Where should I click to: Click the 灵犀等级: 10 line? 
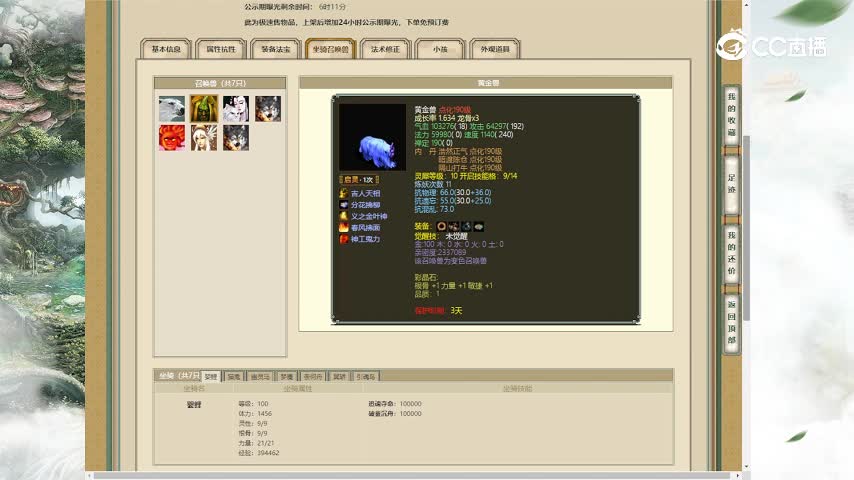click(x=466, y=176)
